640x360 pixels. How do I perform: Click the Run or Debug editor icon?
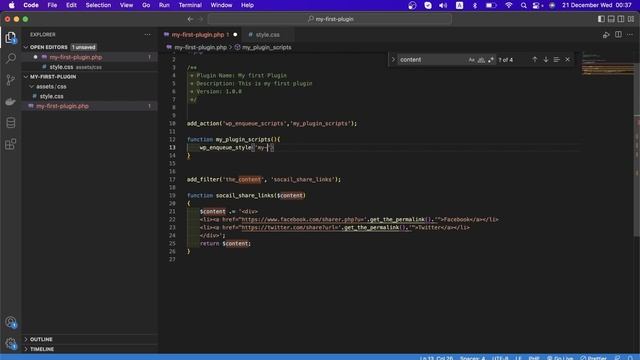[x=606, y=35]
